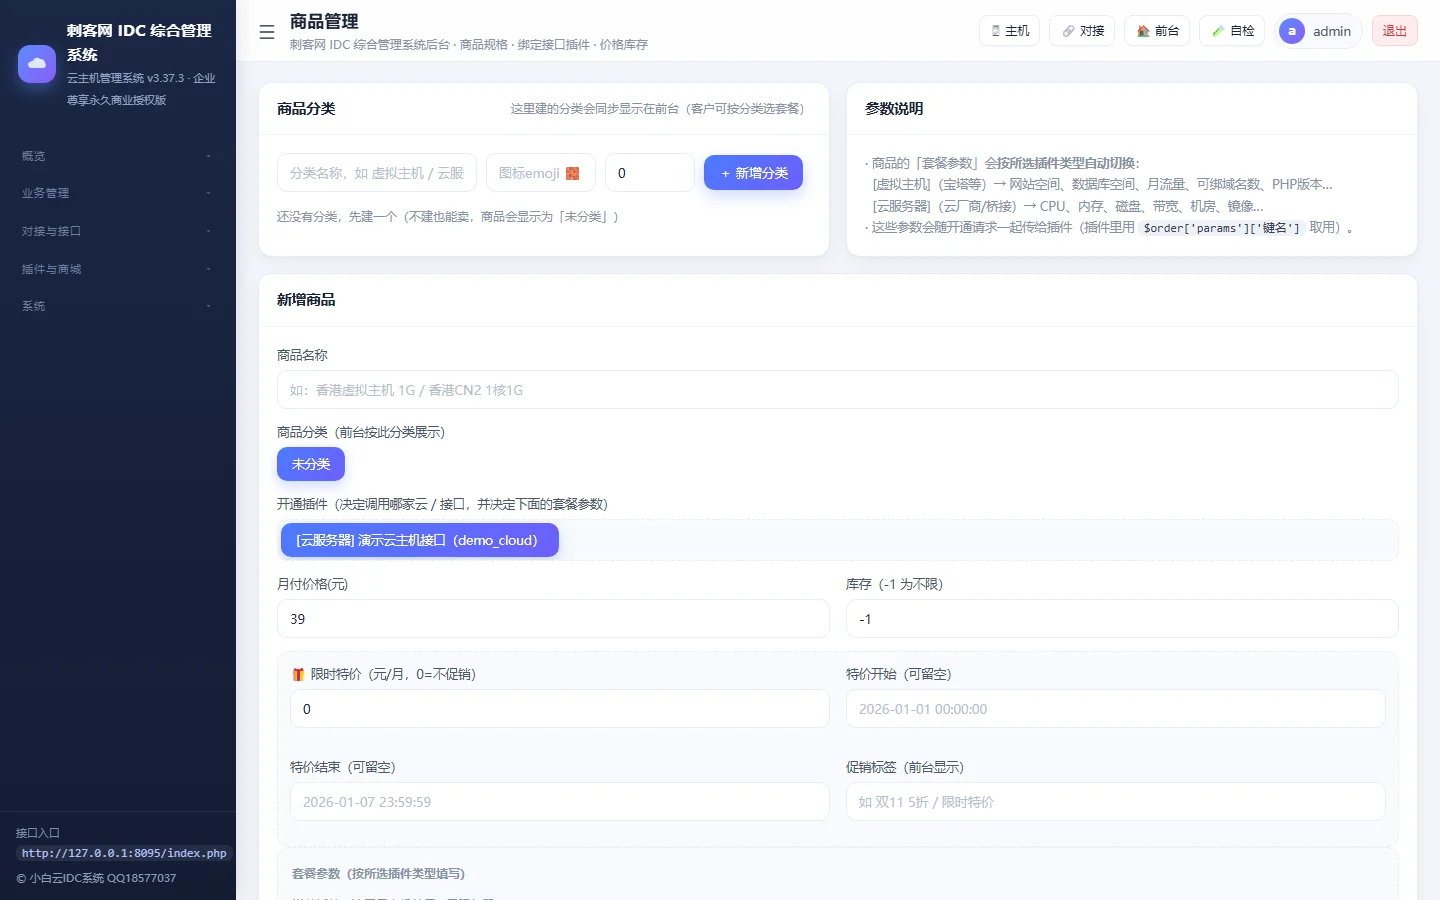Click the admin avatar circle
The width and height of the screenshot is (1440, 900).
pyautogui.click(x=1292, y=31)
